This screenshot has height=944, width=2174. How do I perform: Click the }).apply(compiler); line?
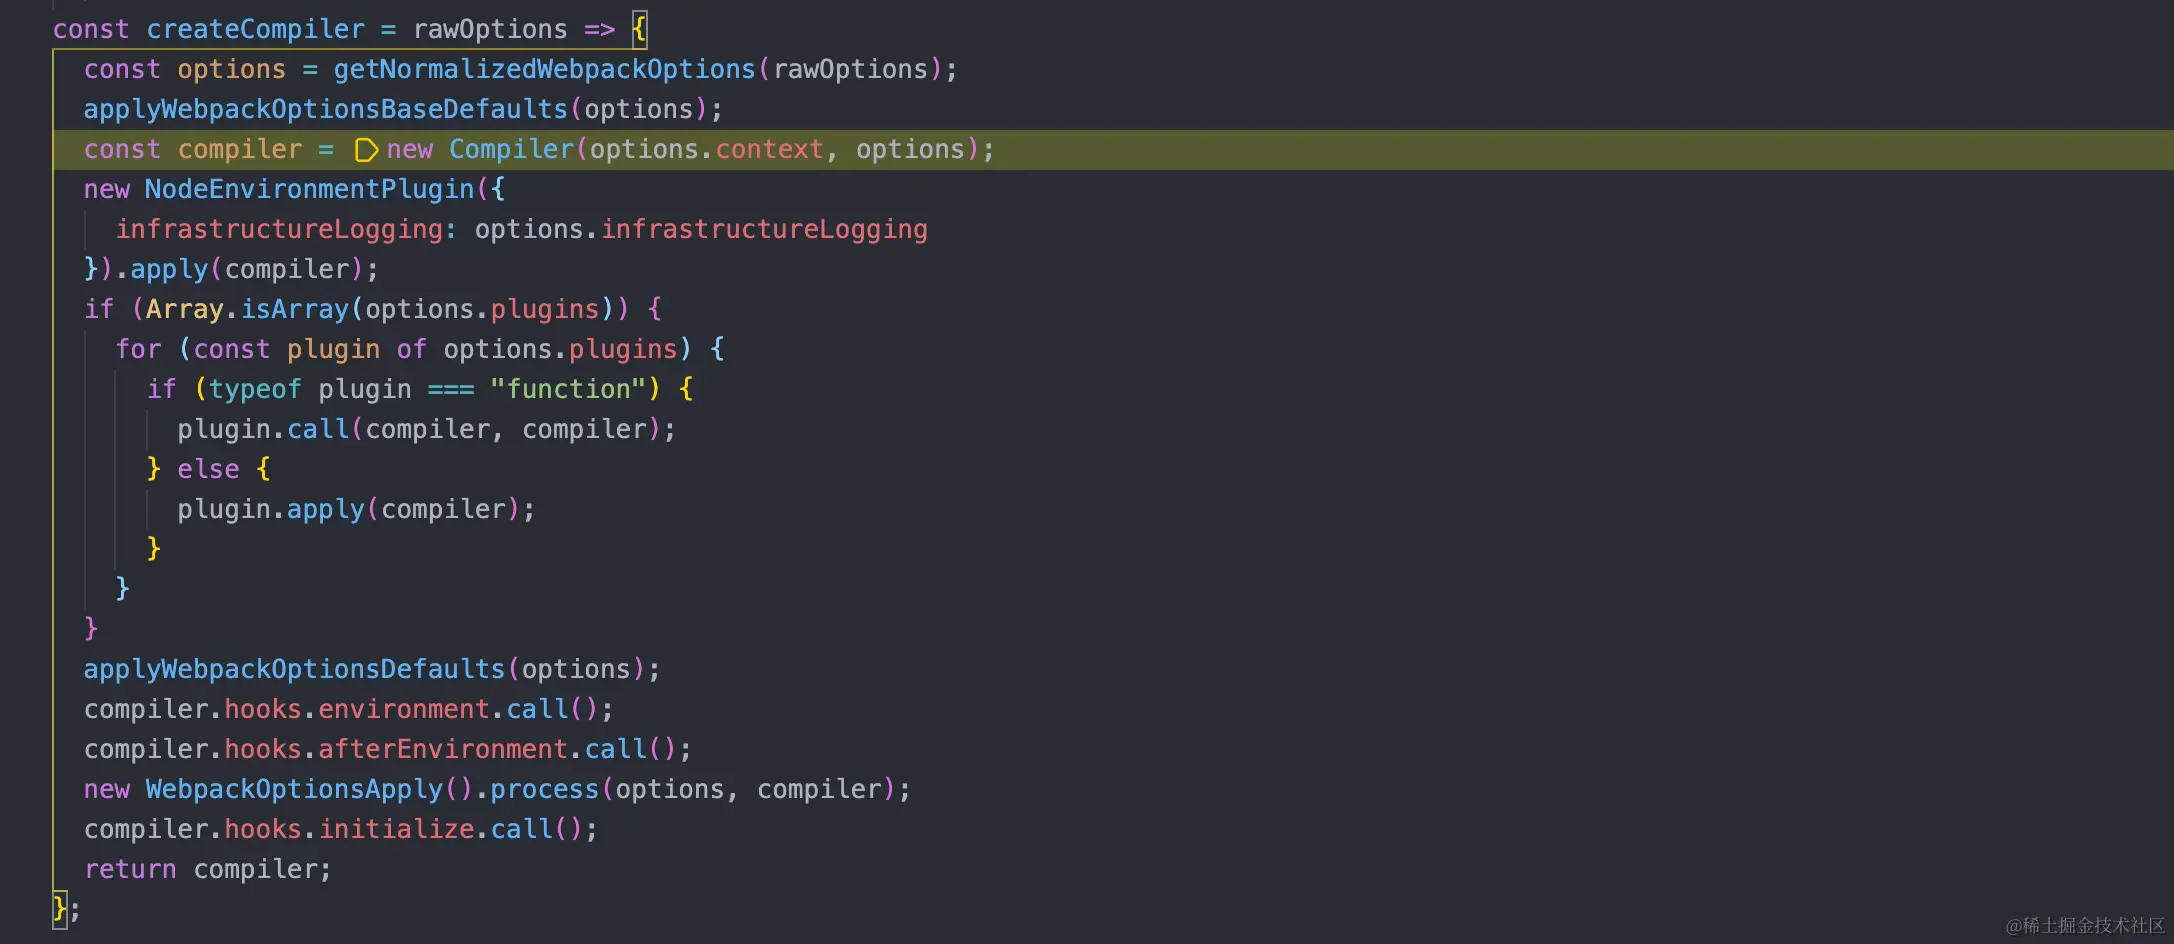pyautogui.click(x=231, y=270)
